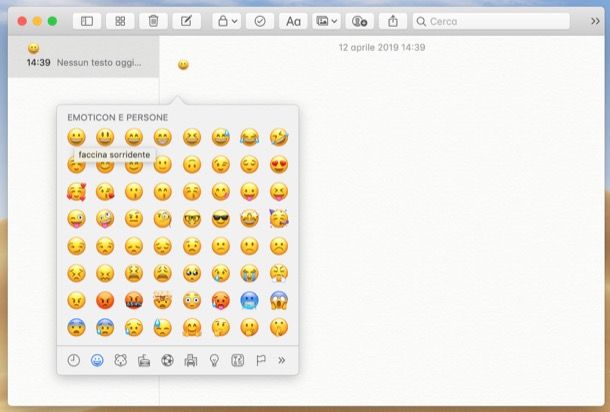Insert the winking face emoji

click(x=221, y=165)
